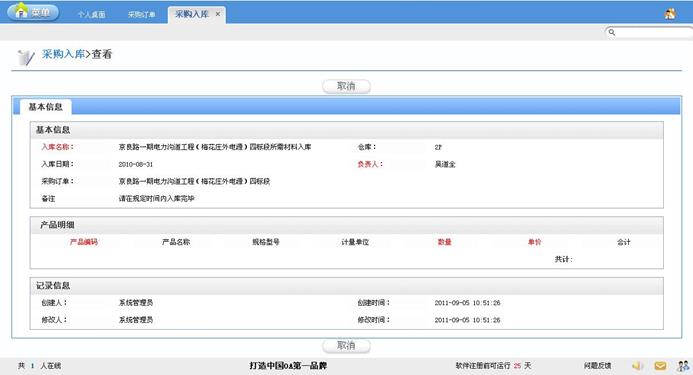This screenshot has height=375, width=693.
Task: Click the 创建时间 value 2011-09-05 10:51:26
Action: pyautogui.click(x=467, y=303)
